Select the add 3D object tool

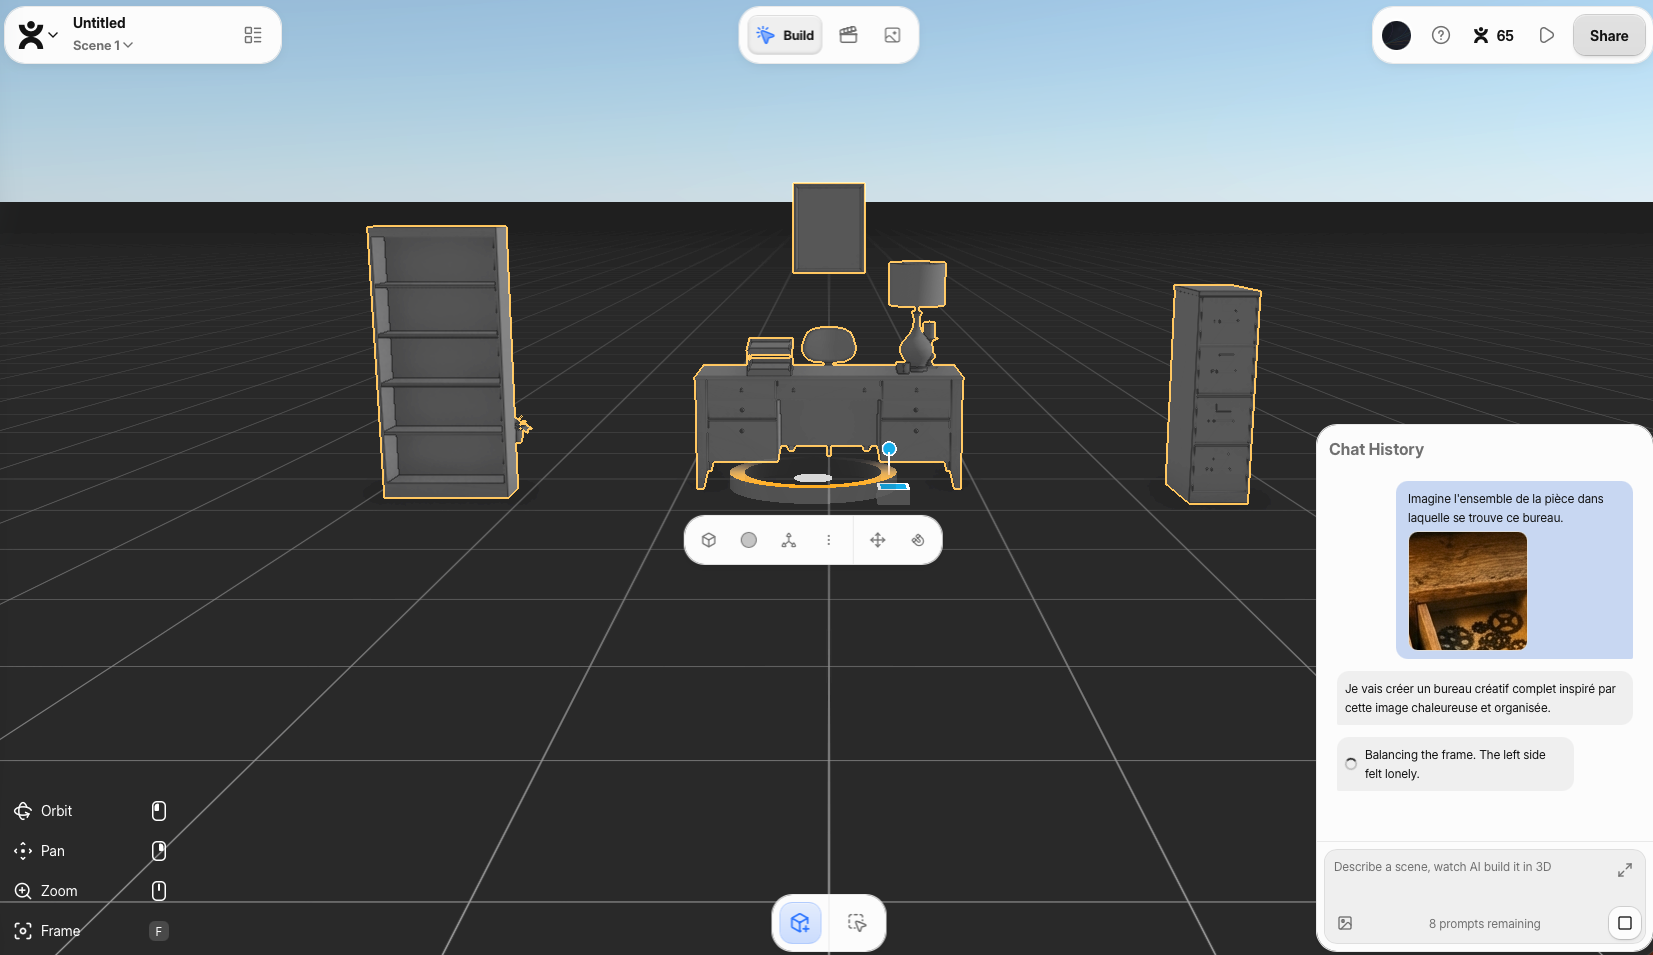tap(800, 922)
